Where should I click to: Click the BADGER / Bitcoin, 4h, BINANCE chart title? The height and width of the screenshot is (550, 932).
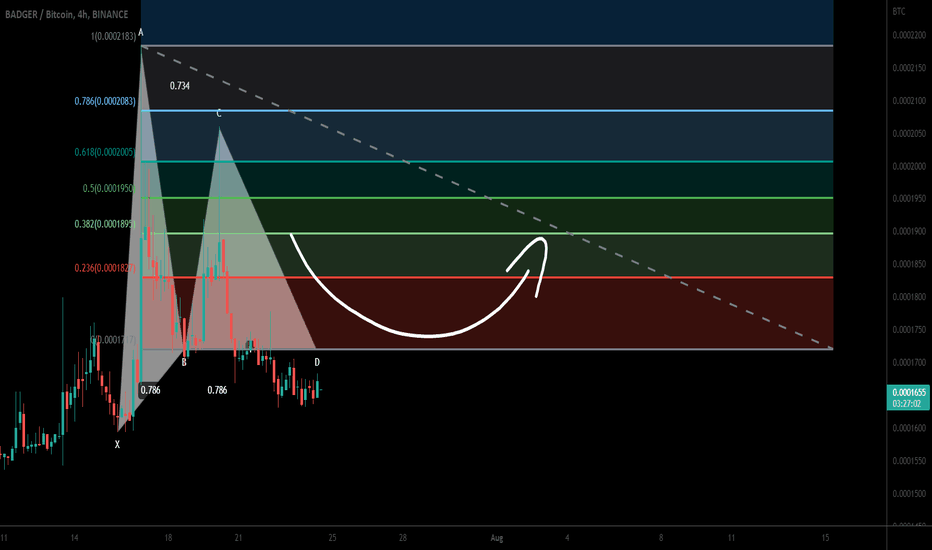[x=67, y=14]
